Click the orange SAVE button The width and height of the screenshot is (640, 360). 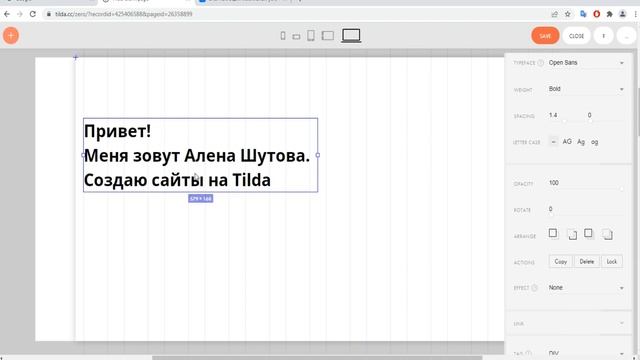[x=545, y=36]
